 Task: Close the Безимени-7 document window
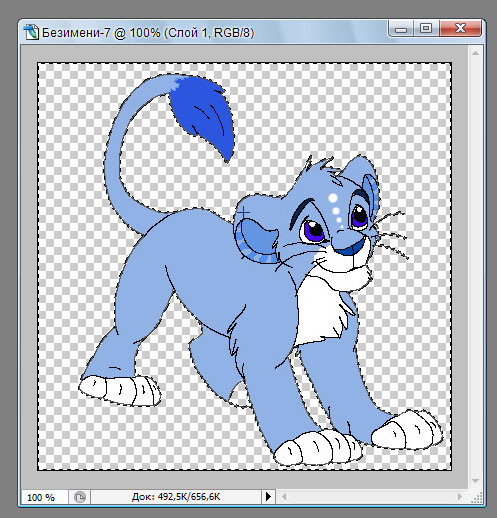[460, 28]
